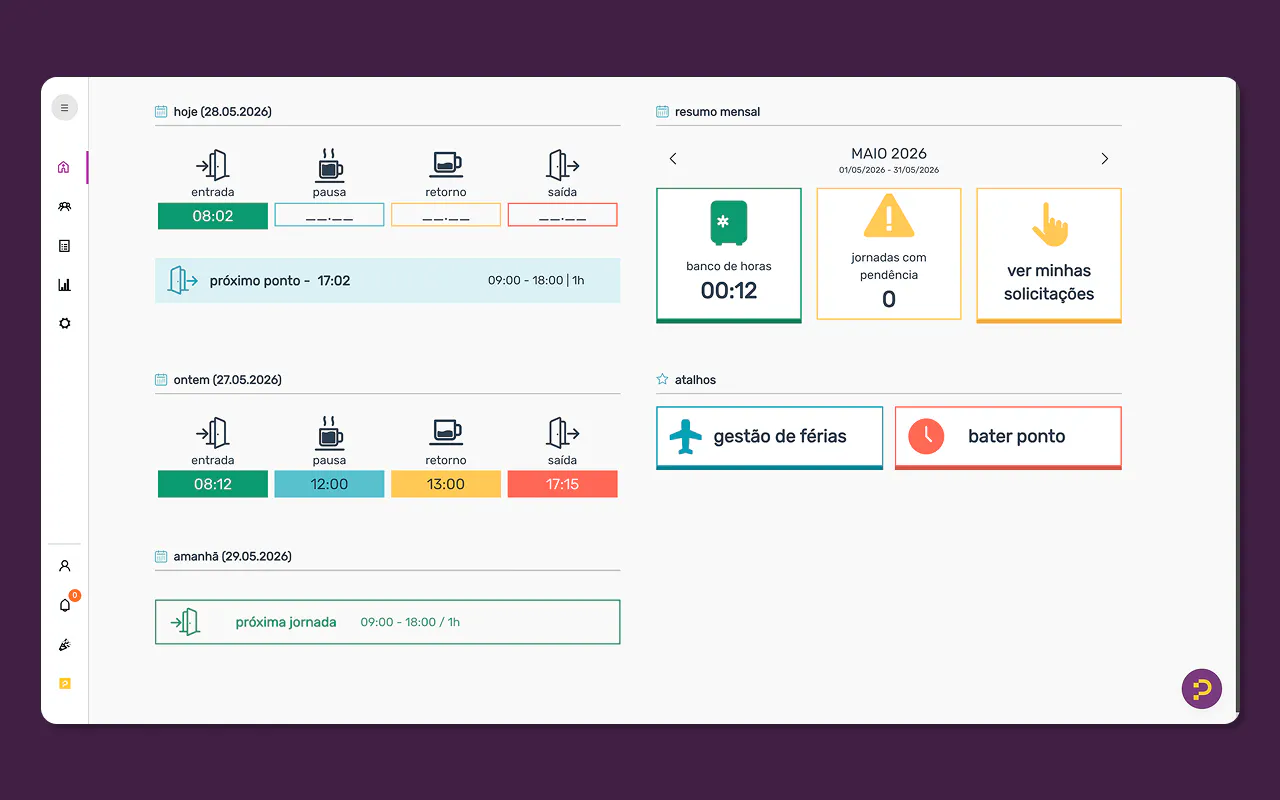Screen dimensions: 1280x800
Task: Click the próximo ponto 17:02 bar
Action: (387, 281)
